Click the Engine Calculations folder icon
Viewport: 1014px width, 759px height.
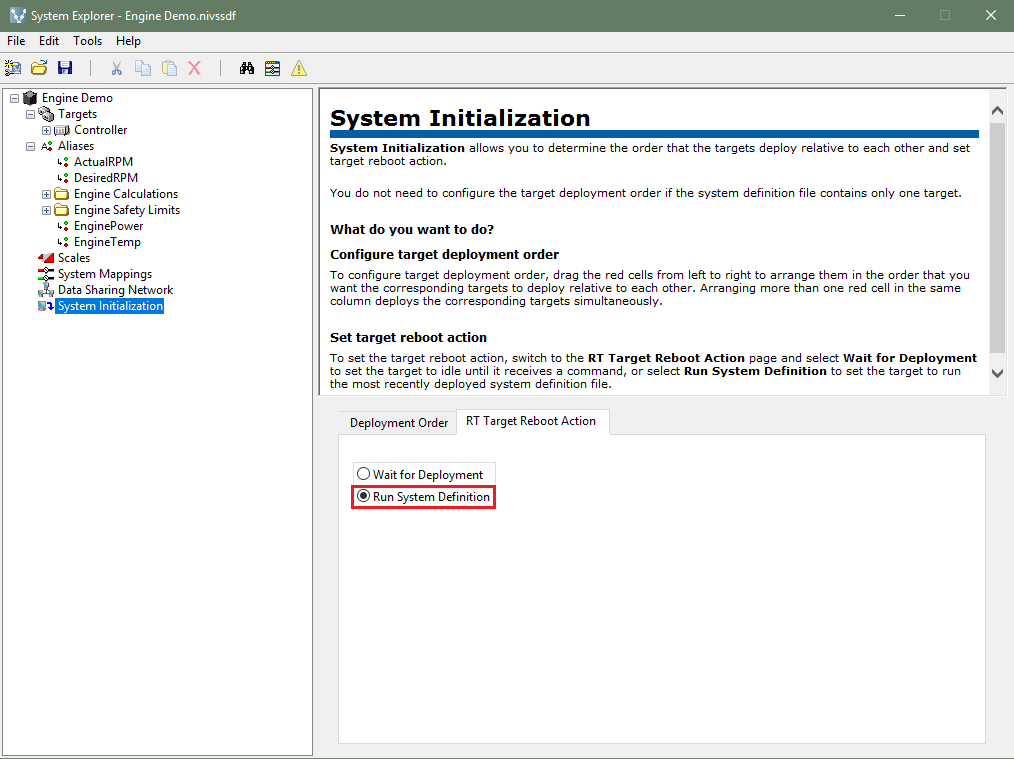[62, 194]
